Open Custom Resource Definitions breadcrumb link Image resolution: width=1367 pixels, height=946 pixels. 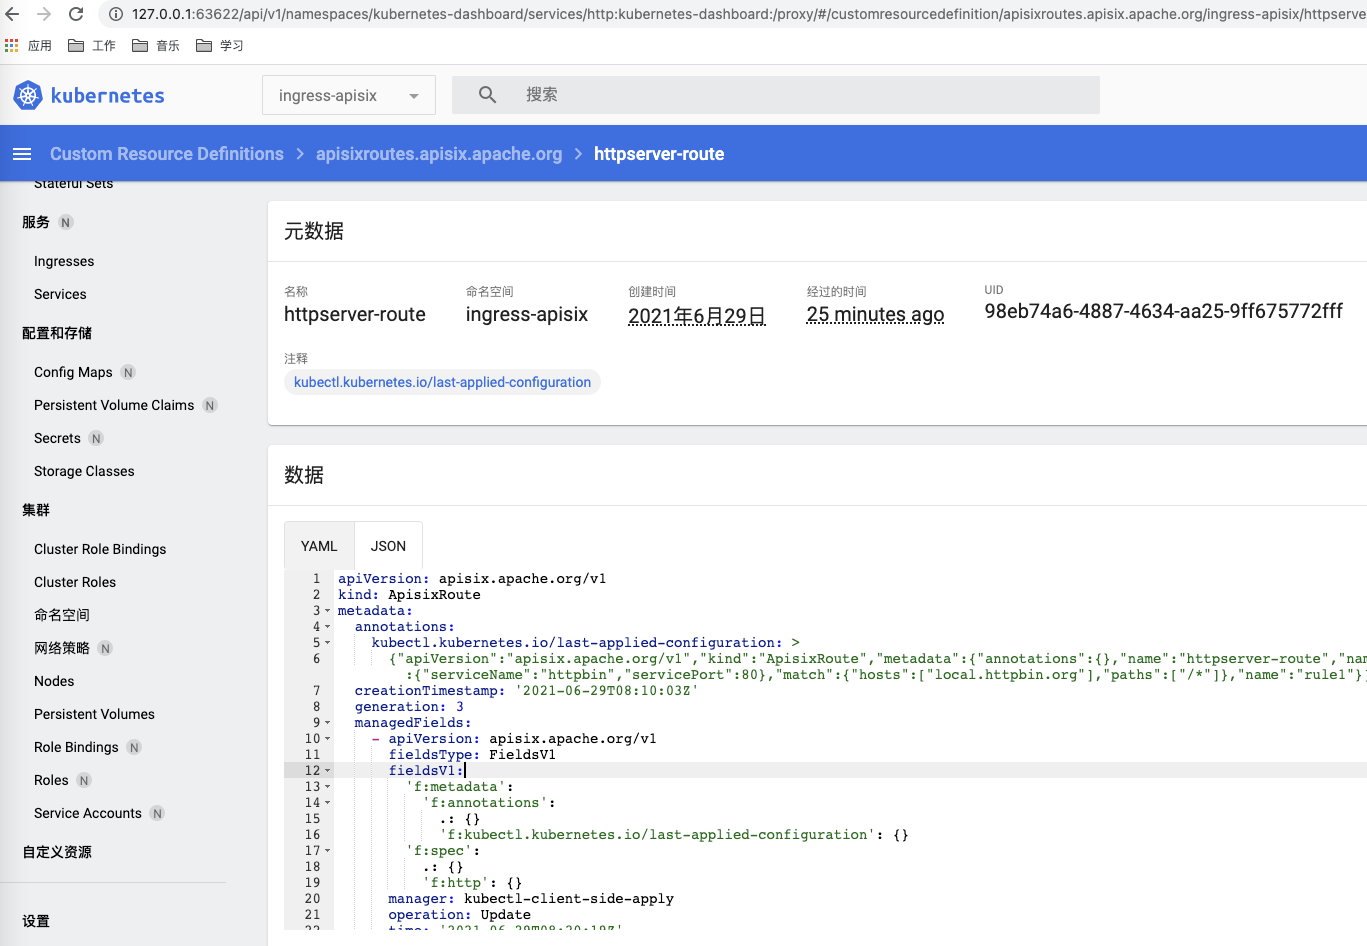tap(166, 153)
